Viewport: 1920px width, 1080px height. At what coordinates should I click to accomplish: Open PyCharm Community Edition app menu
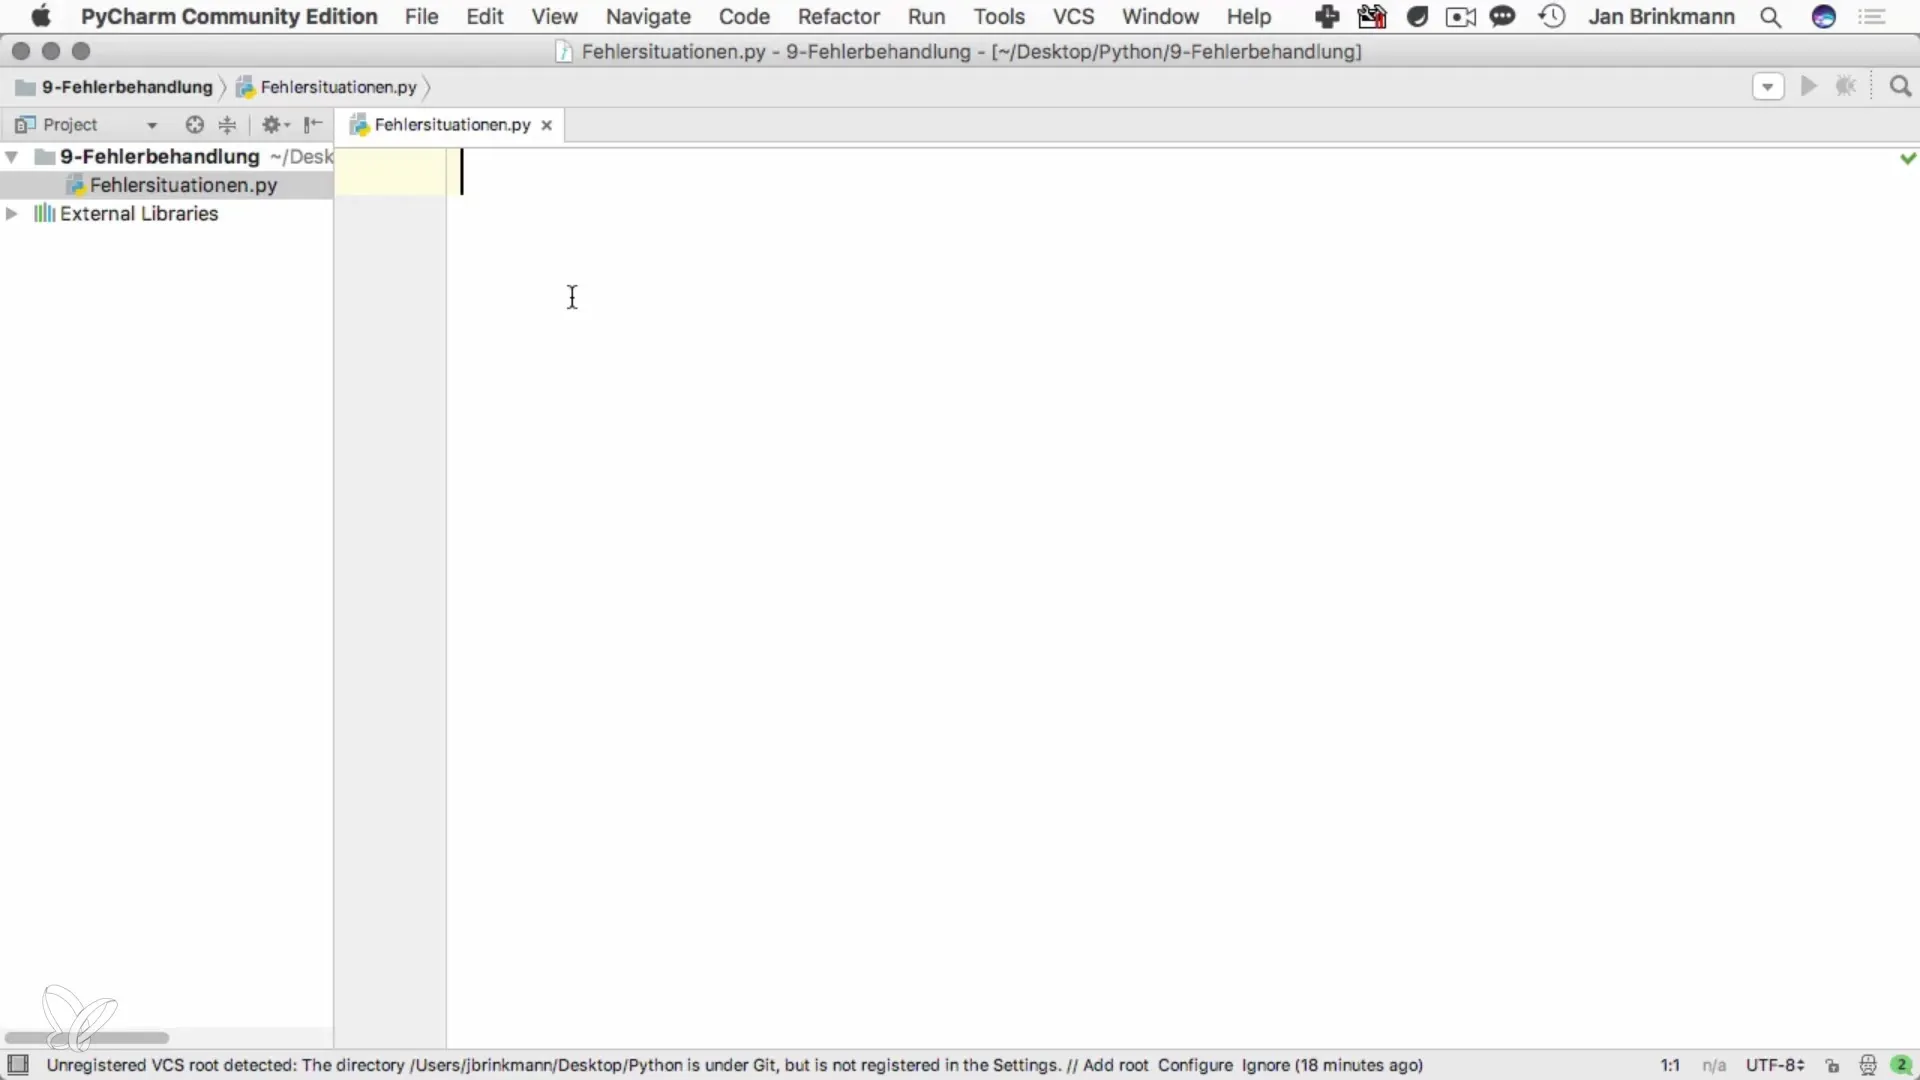coord(229,17)
